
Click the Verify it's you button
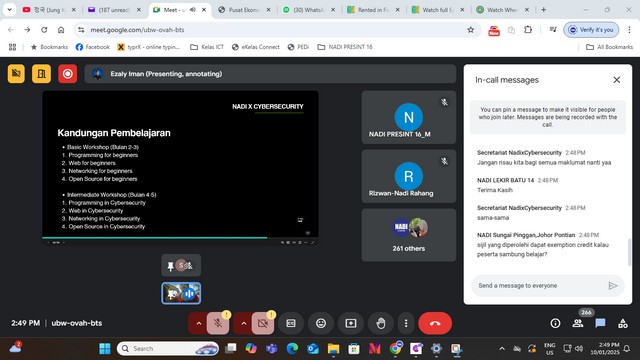[591, 30]
